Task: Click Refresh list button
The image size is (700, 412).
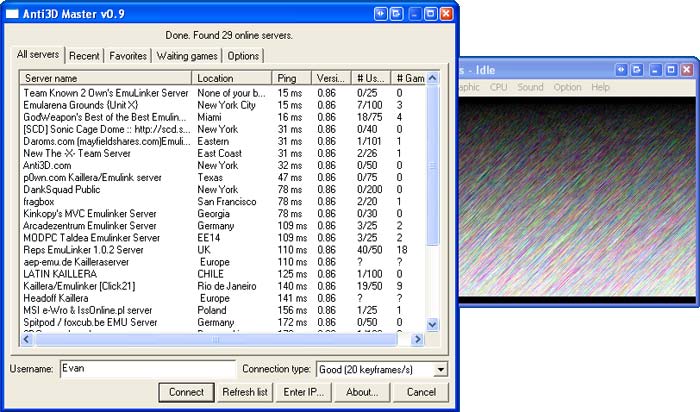Action: click(245, 392)
